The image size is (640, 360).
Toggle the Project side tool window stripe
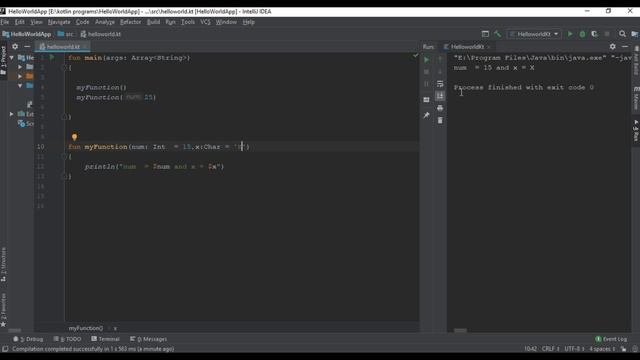click(4, 60)
